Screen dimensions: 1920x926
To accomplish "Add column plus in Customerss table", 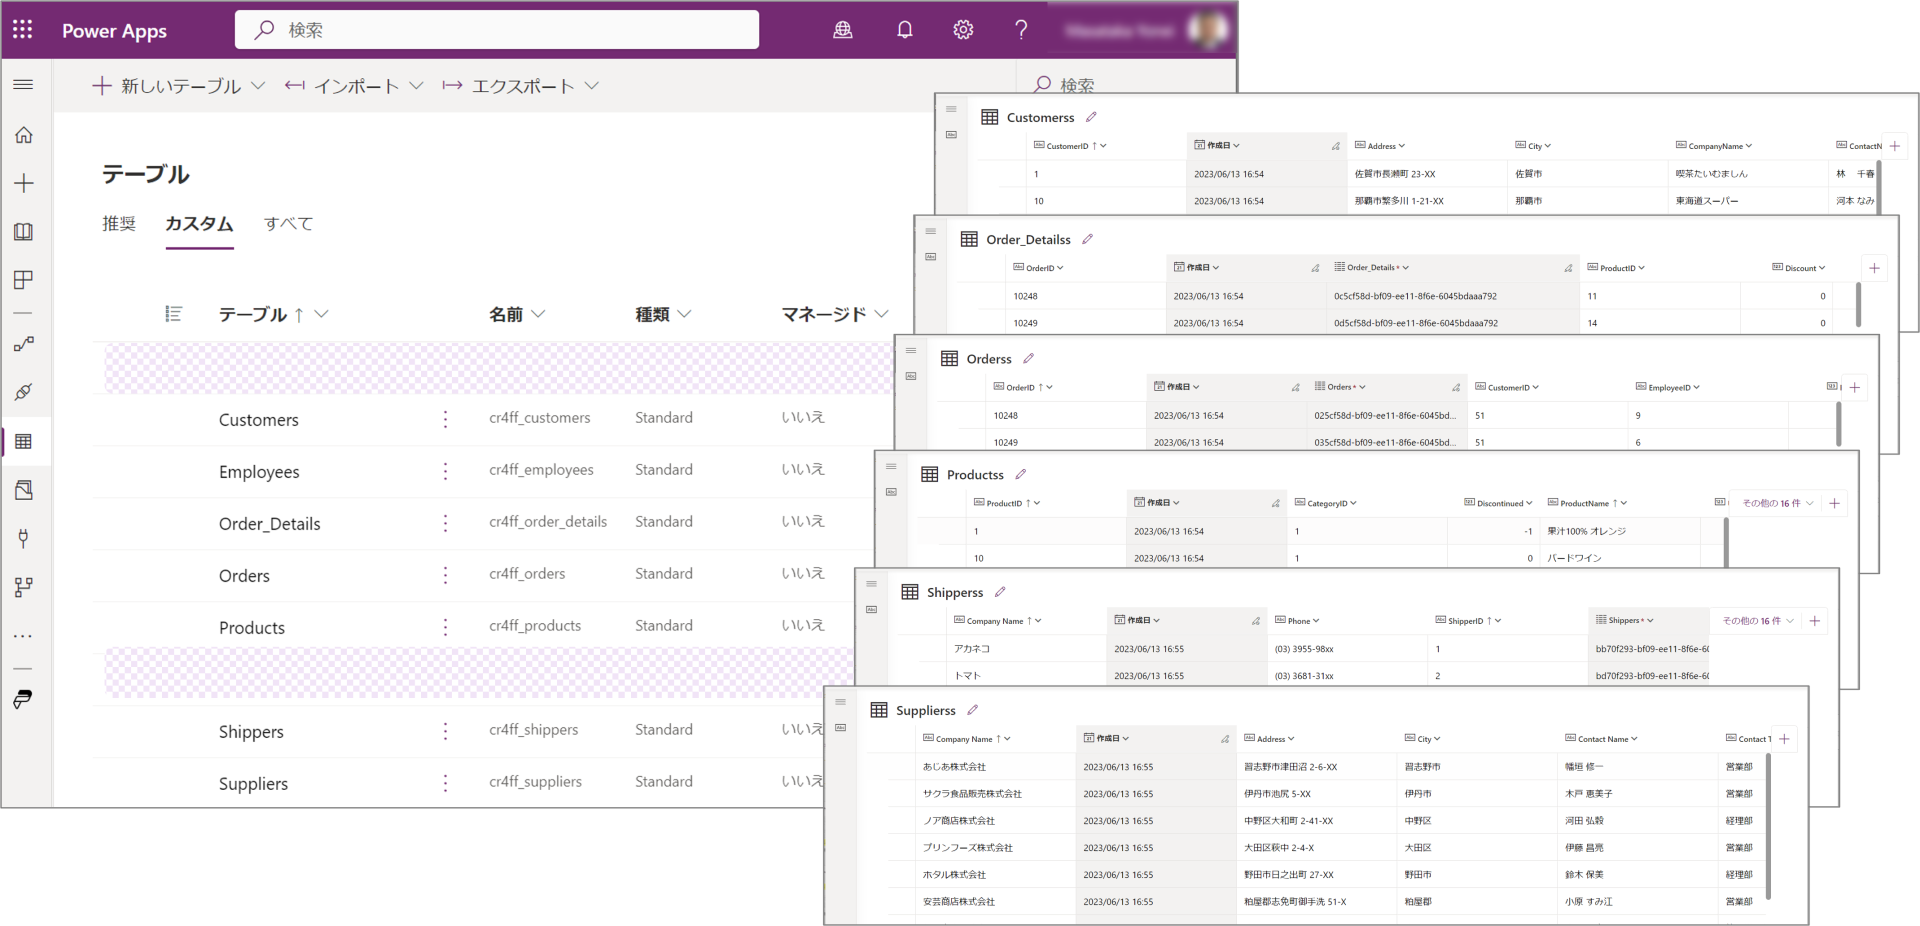I will (x=1894, y=146).
